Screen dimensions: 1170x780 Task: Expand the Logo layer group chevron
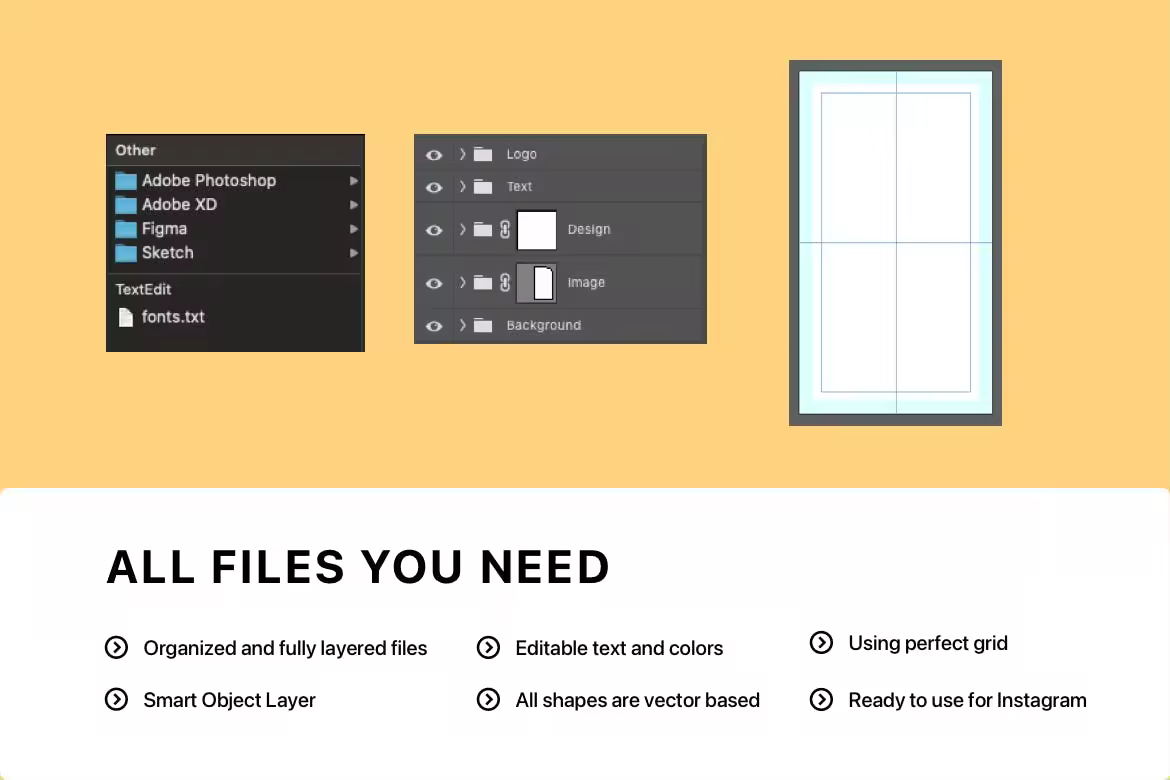[463, 154]
